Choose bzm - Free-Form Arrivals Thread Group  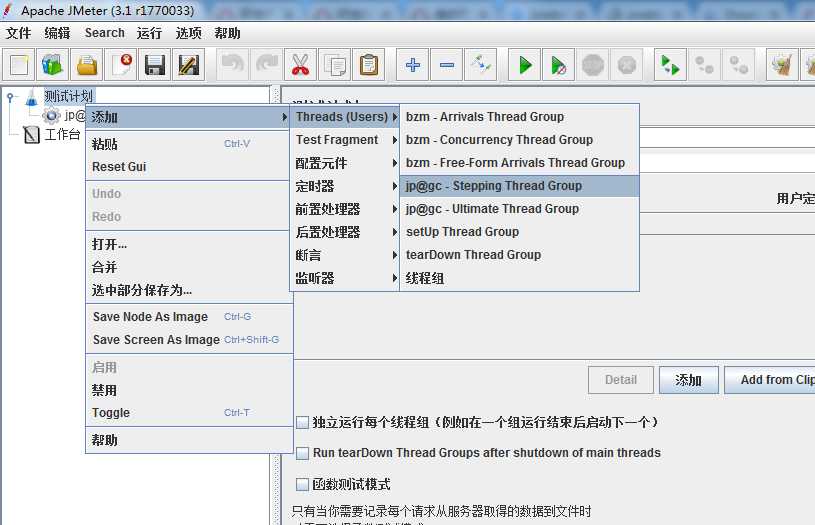tap(519, 163)
